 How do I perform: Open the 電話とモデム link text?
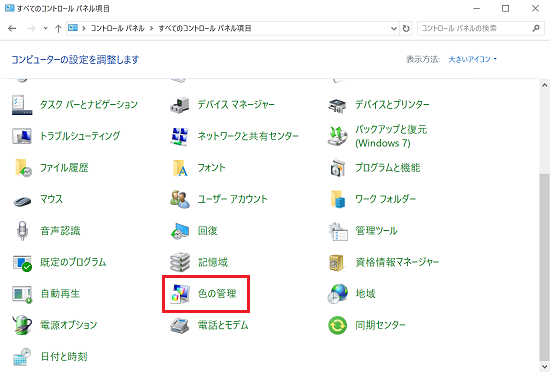(223, 325)
